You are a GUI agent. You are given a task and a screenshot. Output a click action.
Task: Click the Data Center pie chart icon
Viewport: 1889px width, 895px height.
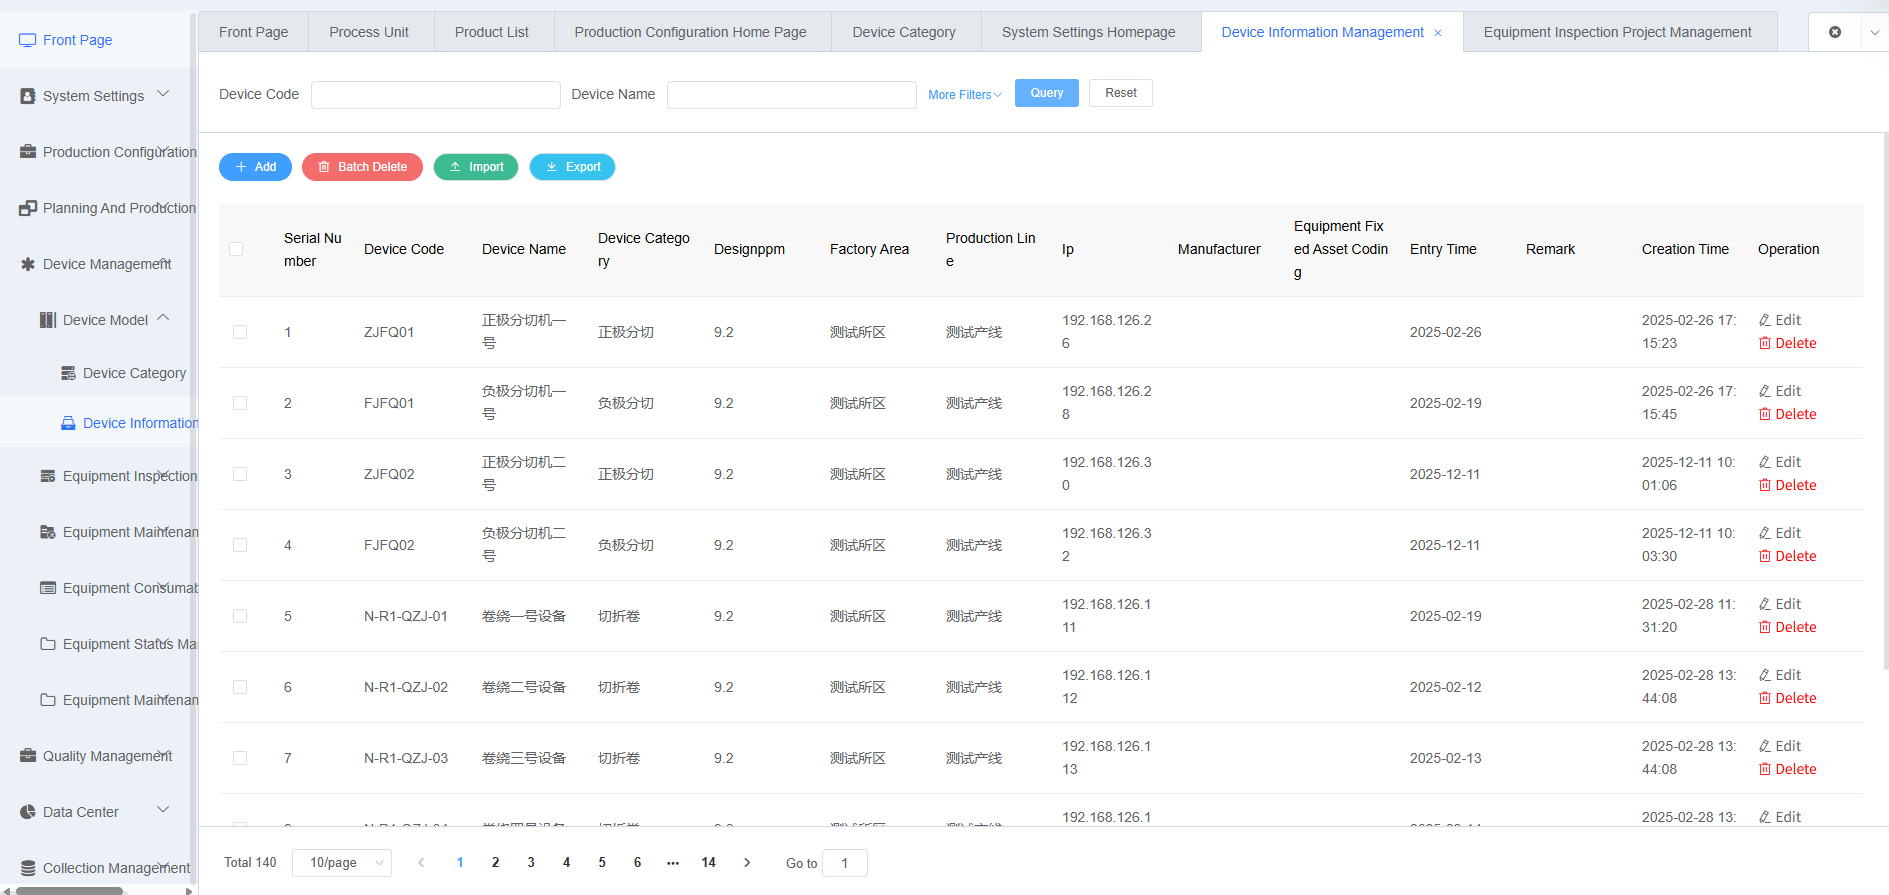pyautogui.click(x=28, y=812)
